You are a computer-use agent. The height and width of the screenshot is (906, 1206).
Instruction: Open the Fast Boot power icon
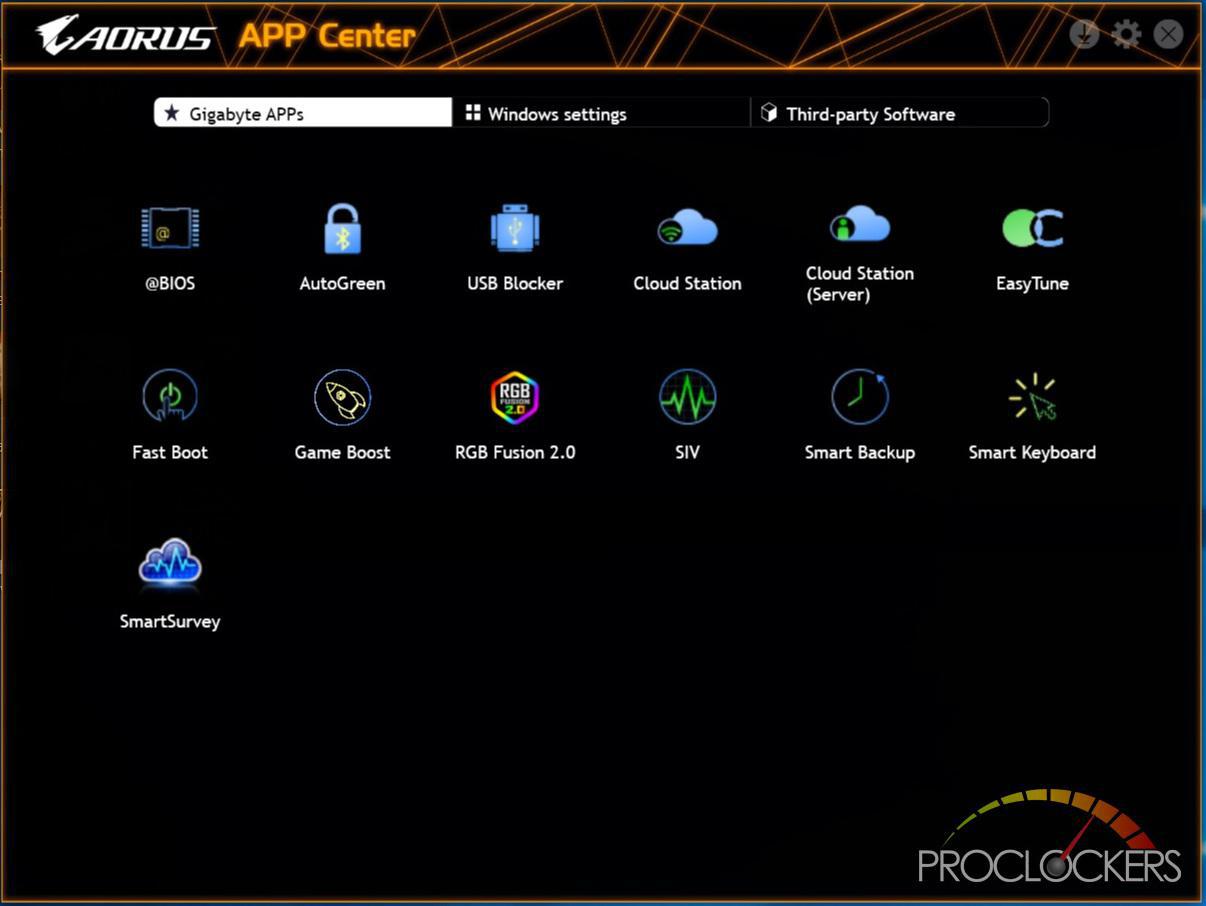pos(170,397)
